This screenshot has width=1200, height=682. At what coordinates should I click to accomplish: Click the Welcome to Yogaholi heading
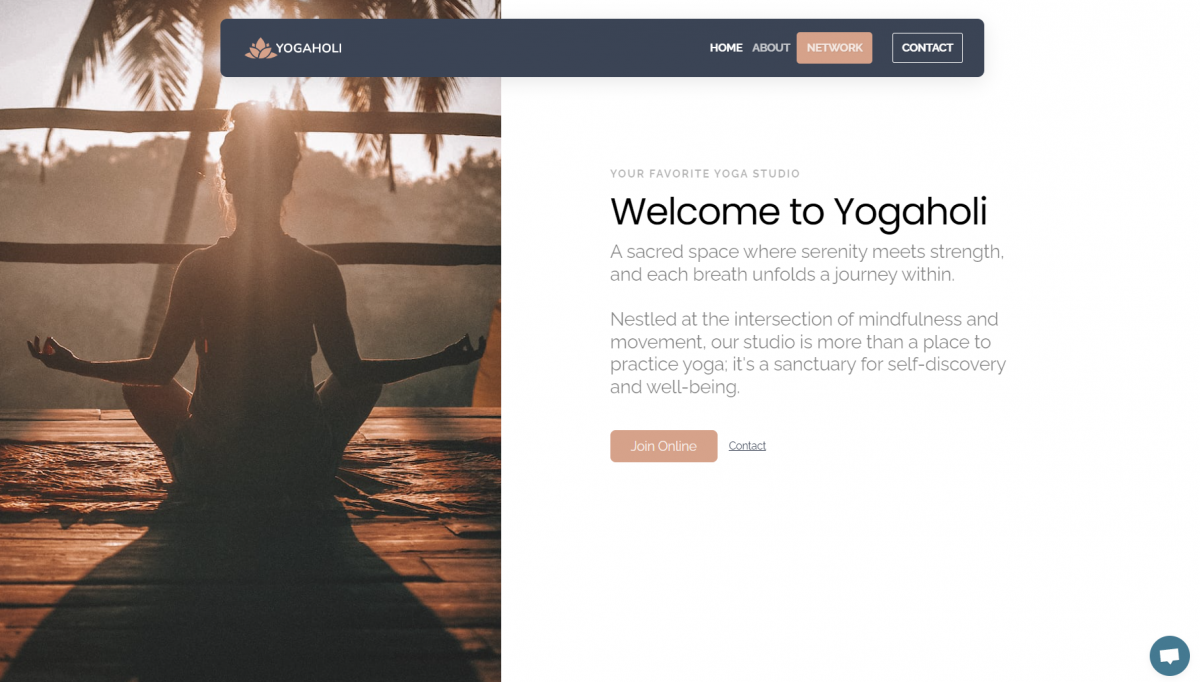tap(798, 212)
